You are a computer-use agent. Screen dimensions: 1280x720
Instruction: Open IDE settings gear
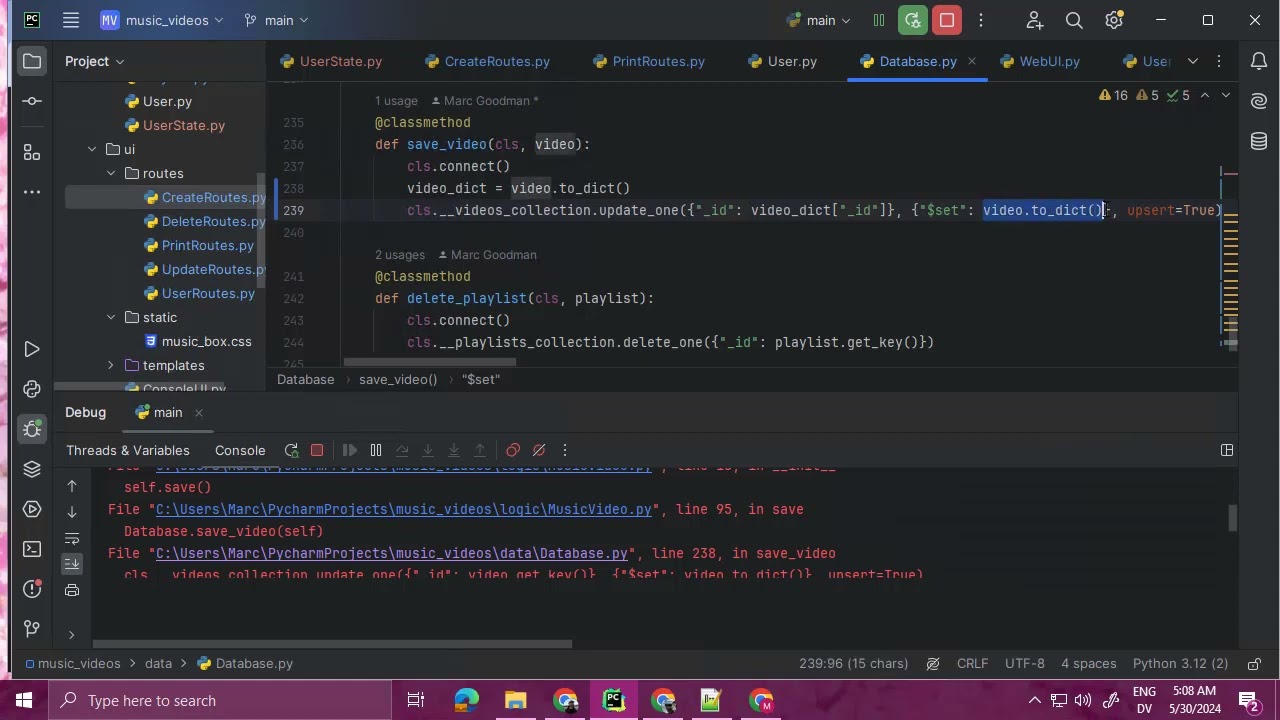coord(1114,20)
